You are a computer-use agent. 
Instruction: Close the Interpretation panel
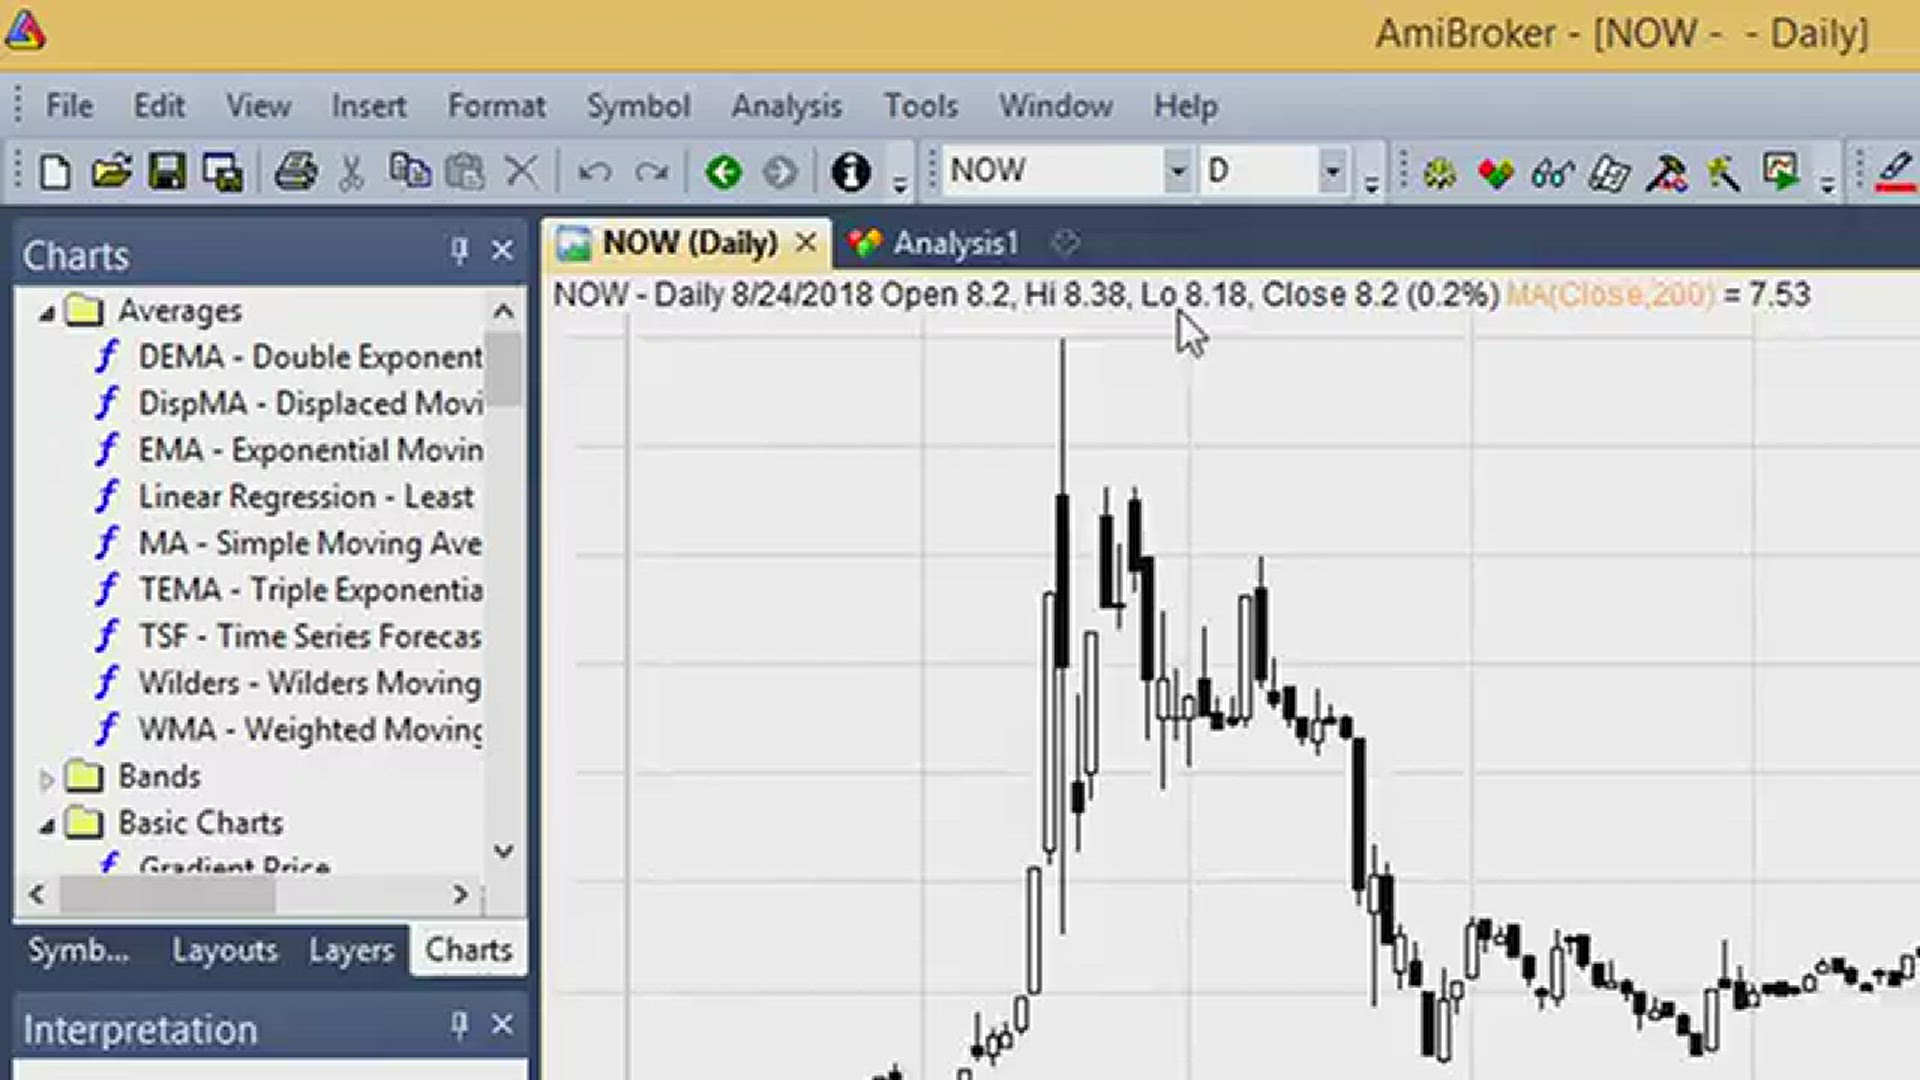click(503, 1025)
